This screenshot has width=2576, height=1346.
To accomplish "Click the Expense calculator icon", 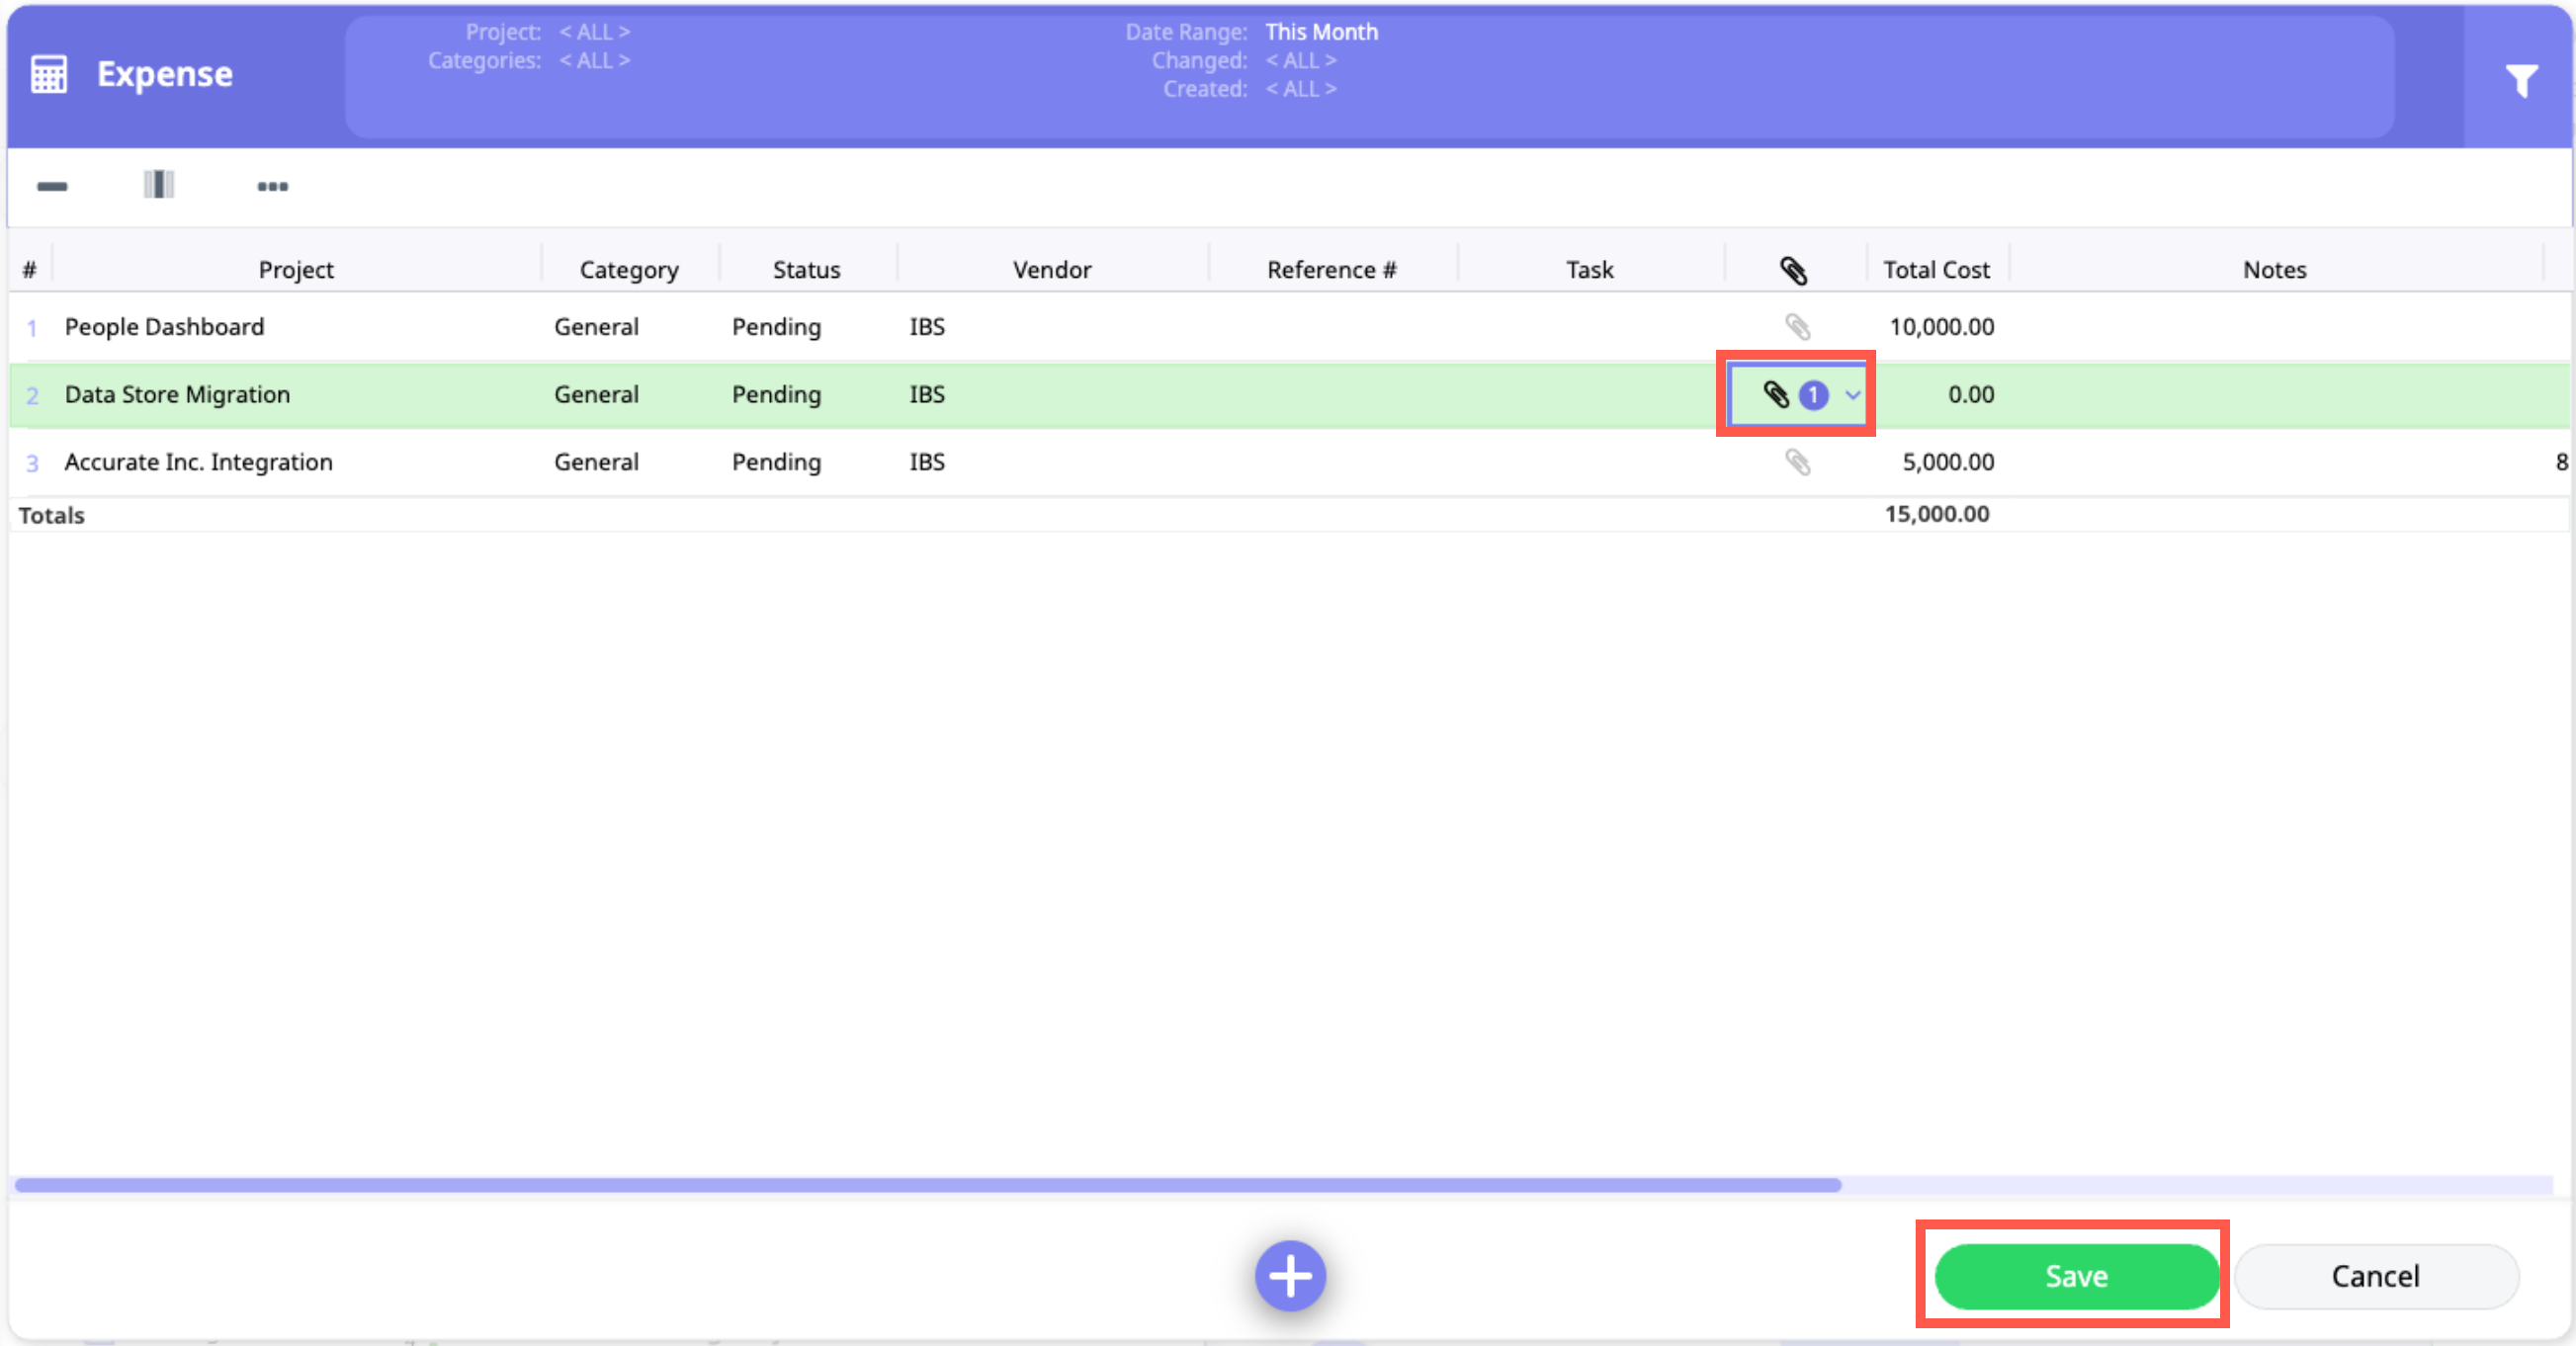I will click(49, 74).
